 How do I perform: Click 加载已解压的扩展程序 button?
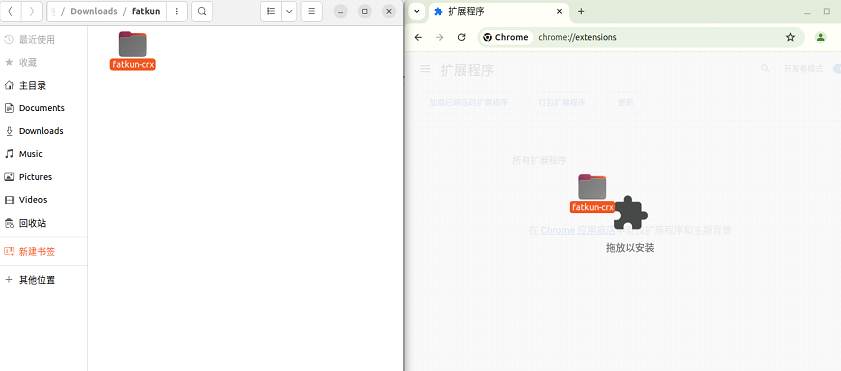(x=469, y=102)
